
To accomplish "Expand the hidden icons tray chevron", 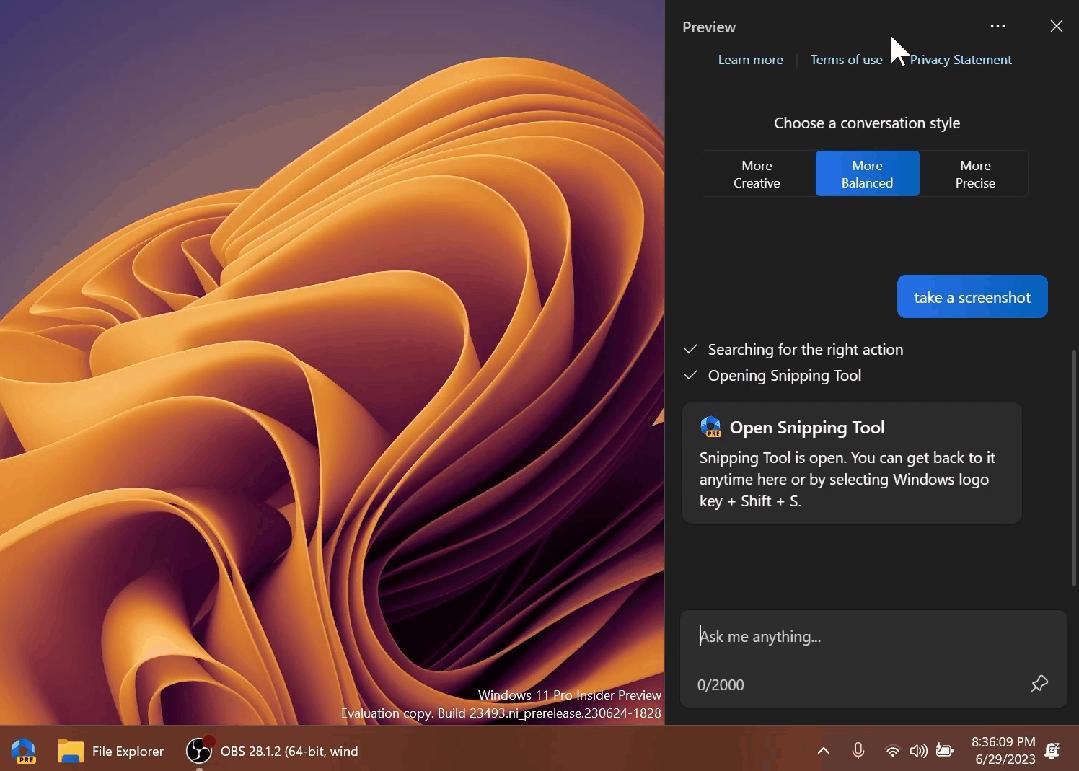I will pyautogui.click(x=823, y=751).
